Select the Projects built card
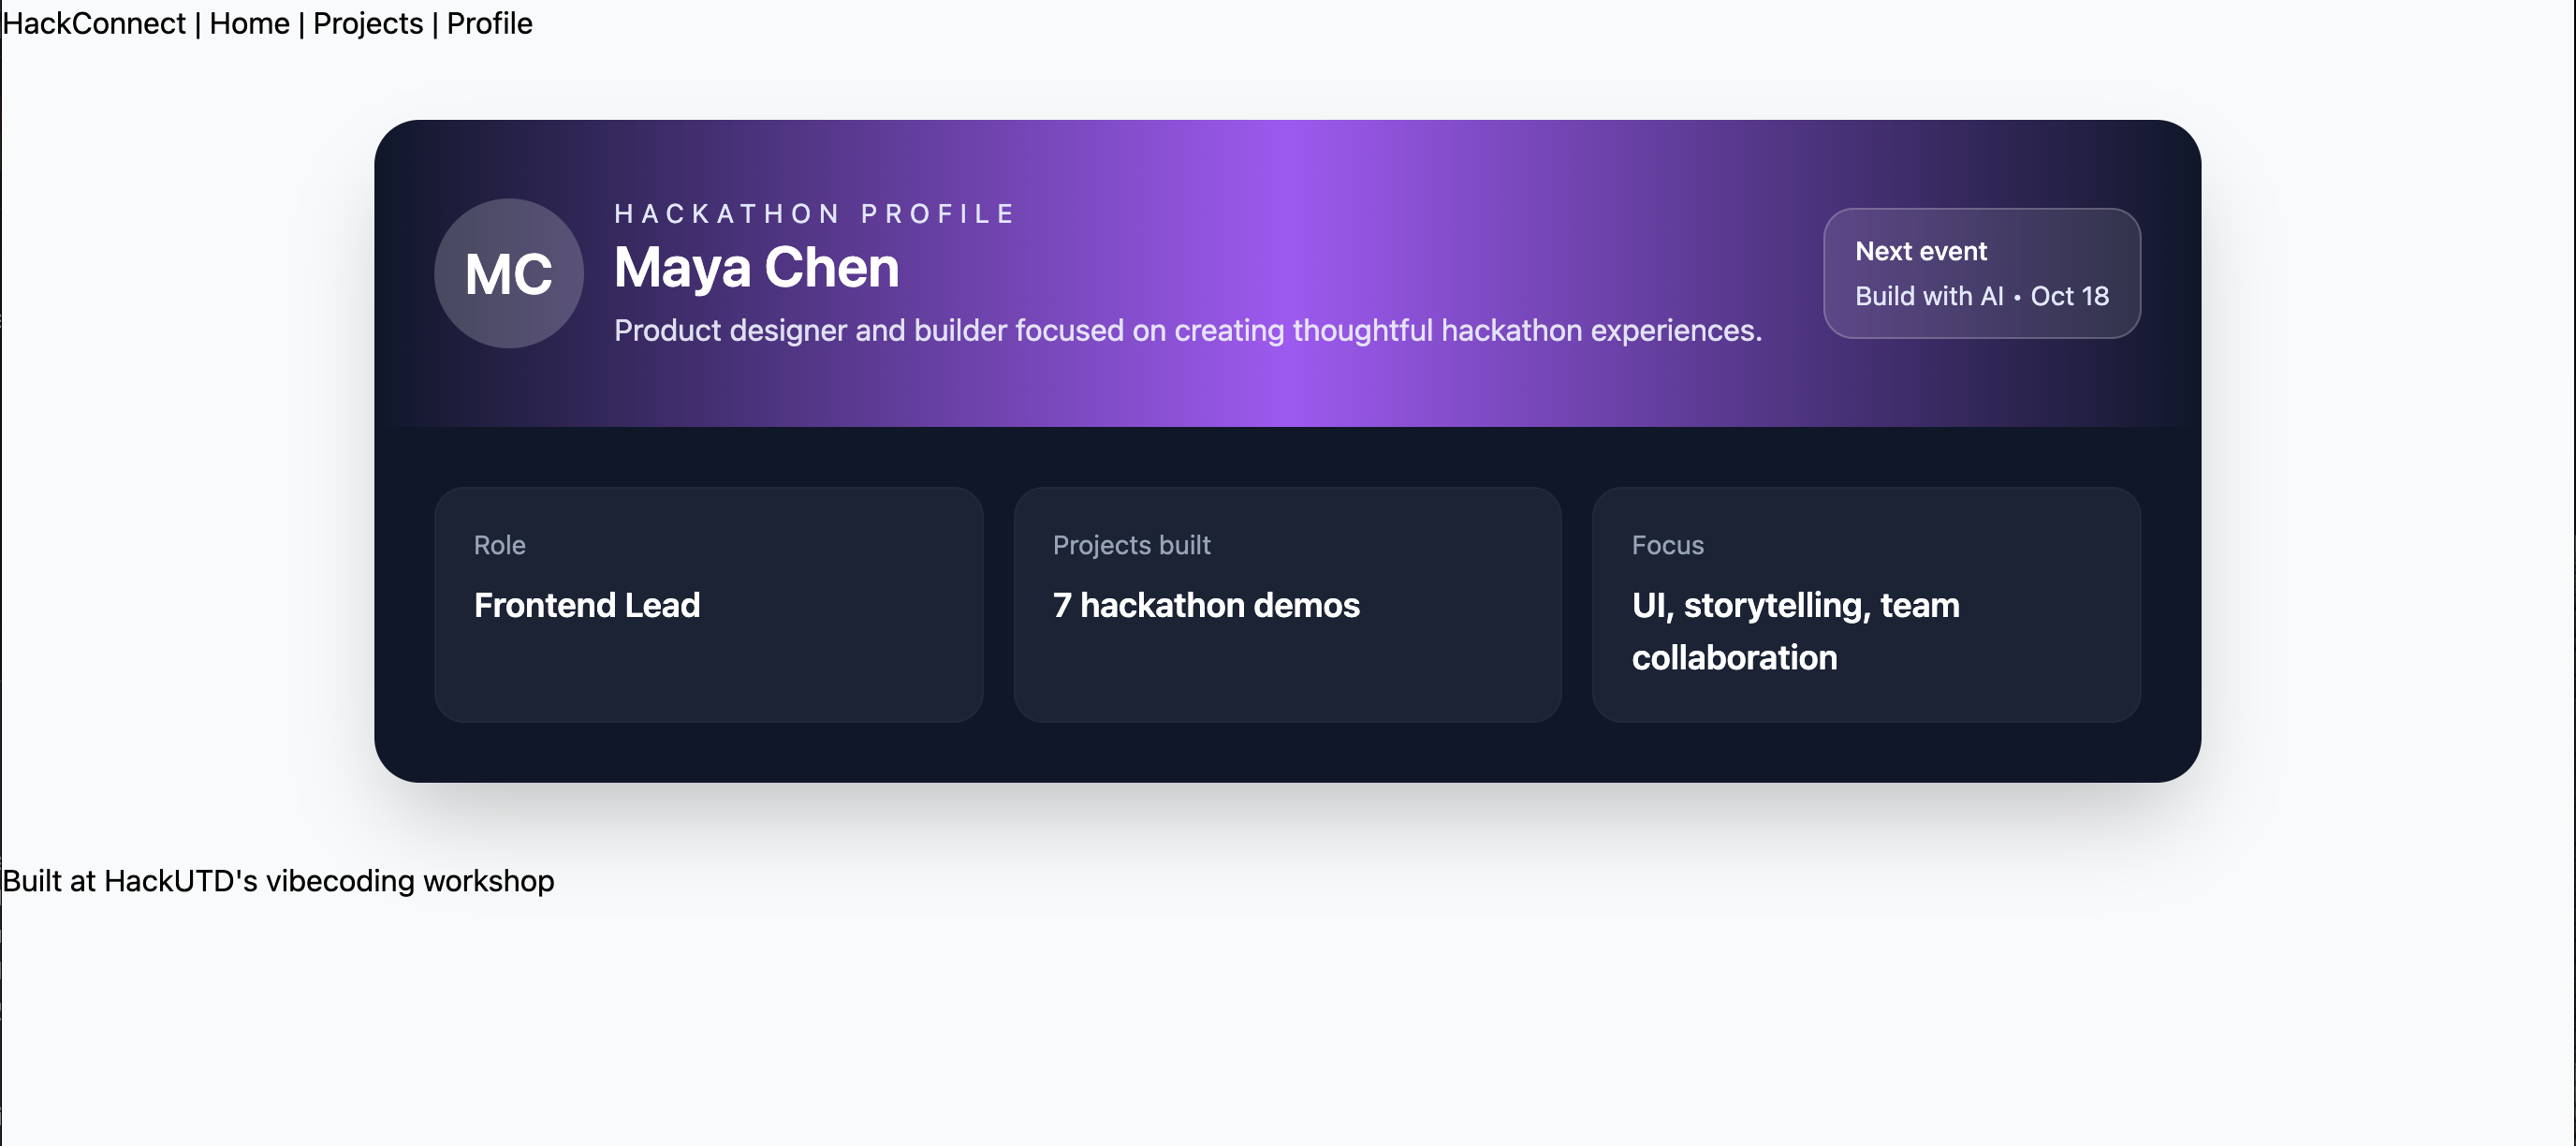The height and width of the screenshot is (1146, 2576). [x=1287, y=604]
